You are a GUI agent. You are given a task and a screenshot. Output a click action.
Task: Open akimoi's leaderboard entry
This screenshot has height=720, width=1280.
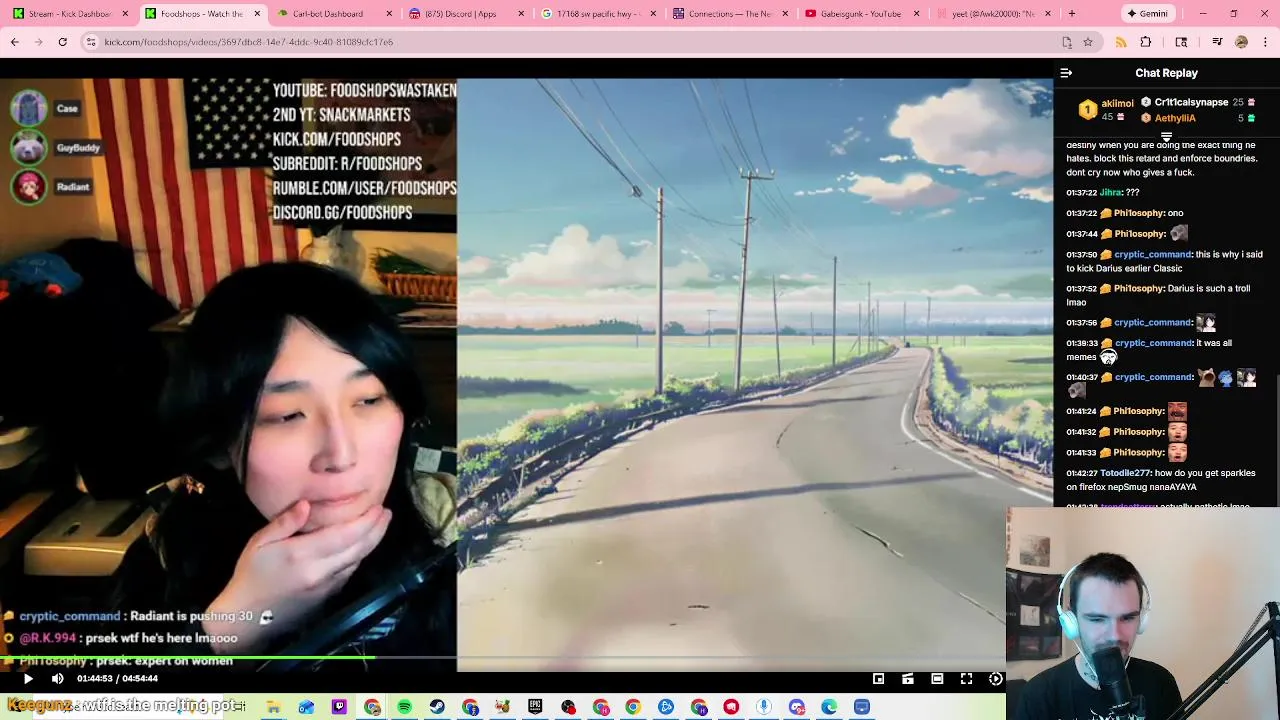[x=1107, y=109]
